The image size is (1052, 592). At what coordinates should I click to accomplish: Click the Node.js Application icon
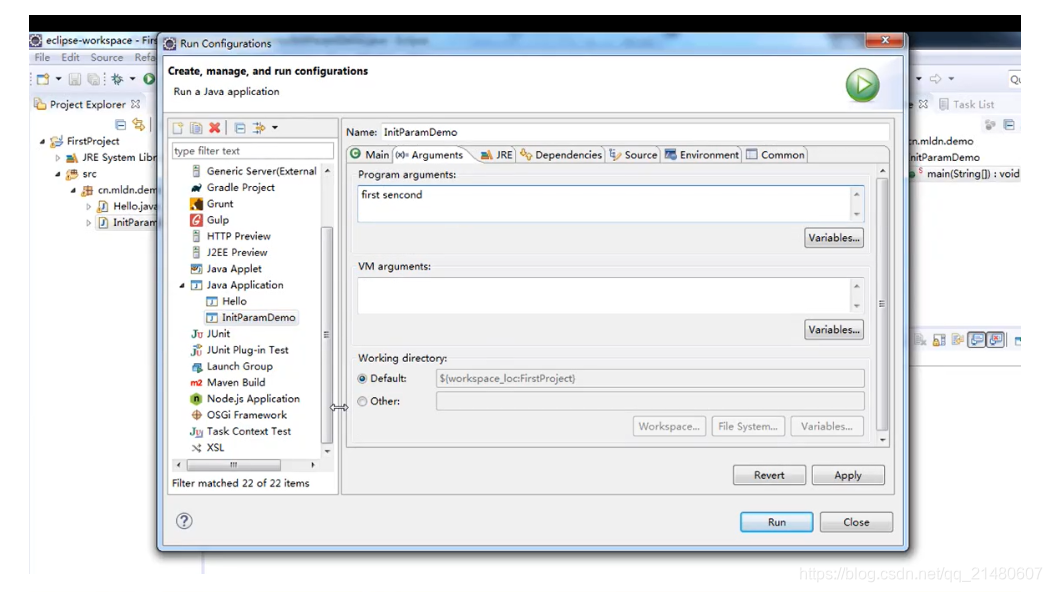coord(196,399)
